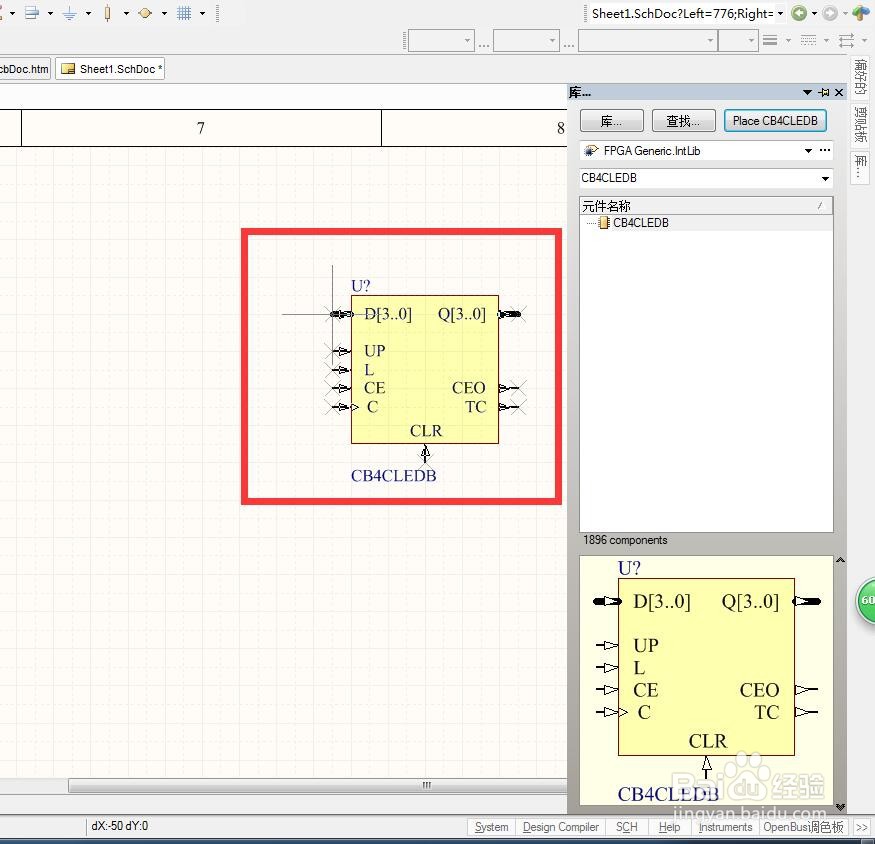Open the second empty formatting combo box
The height and width of the screenshot is (844, 875).
526,41
